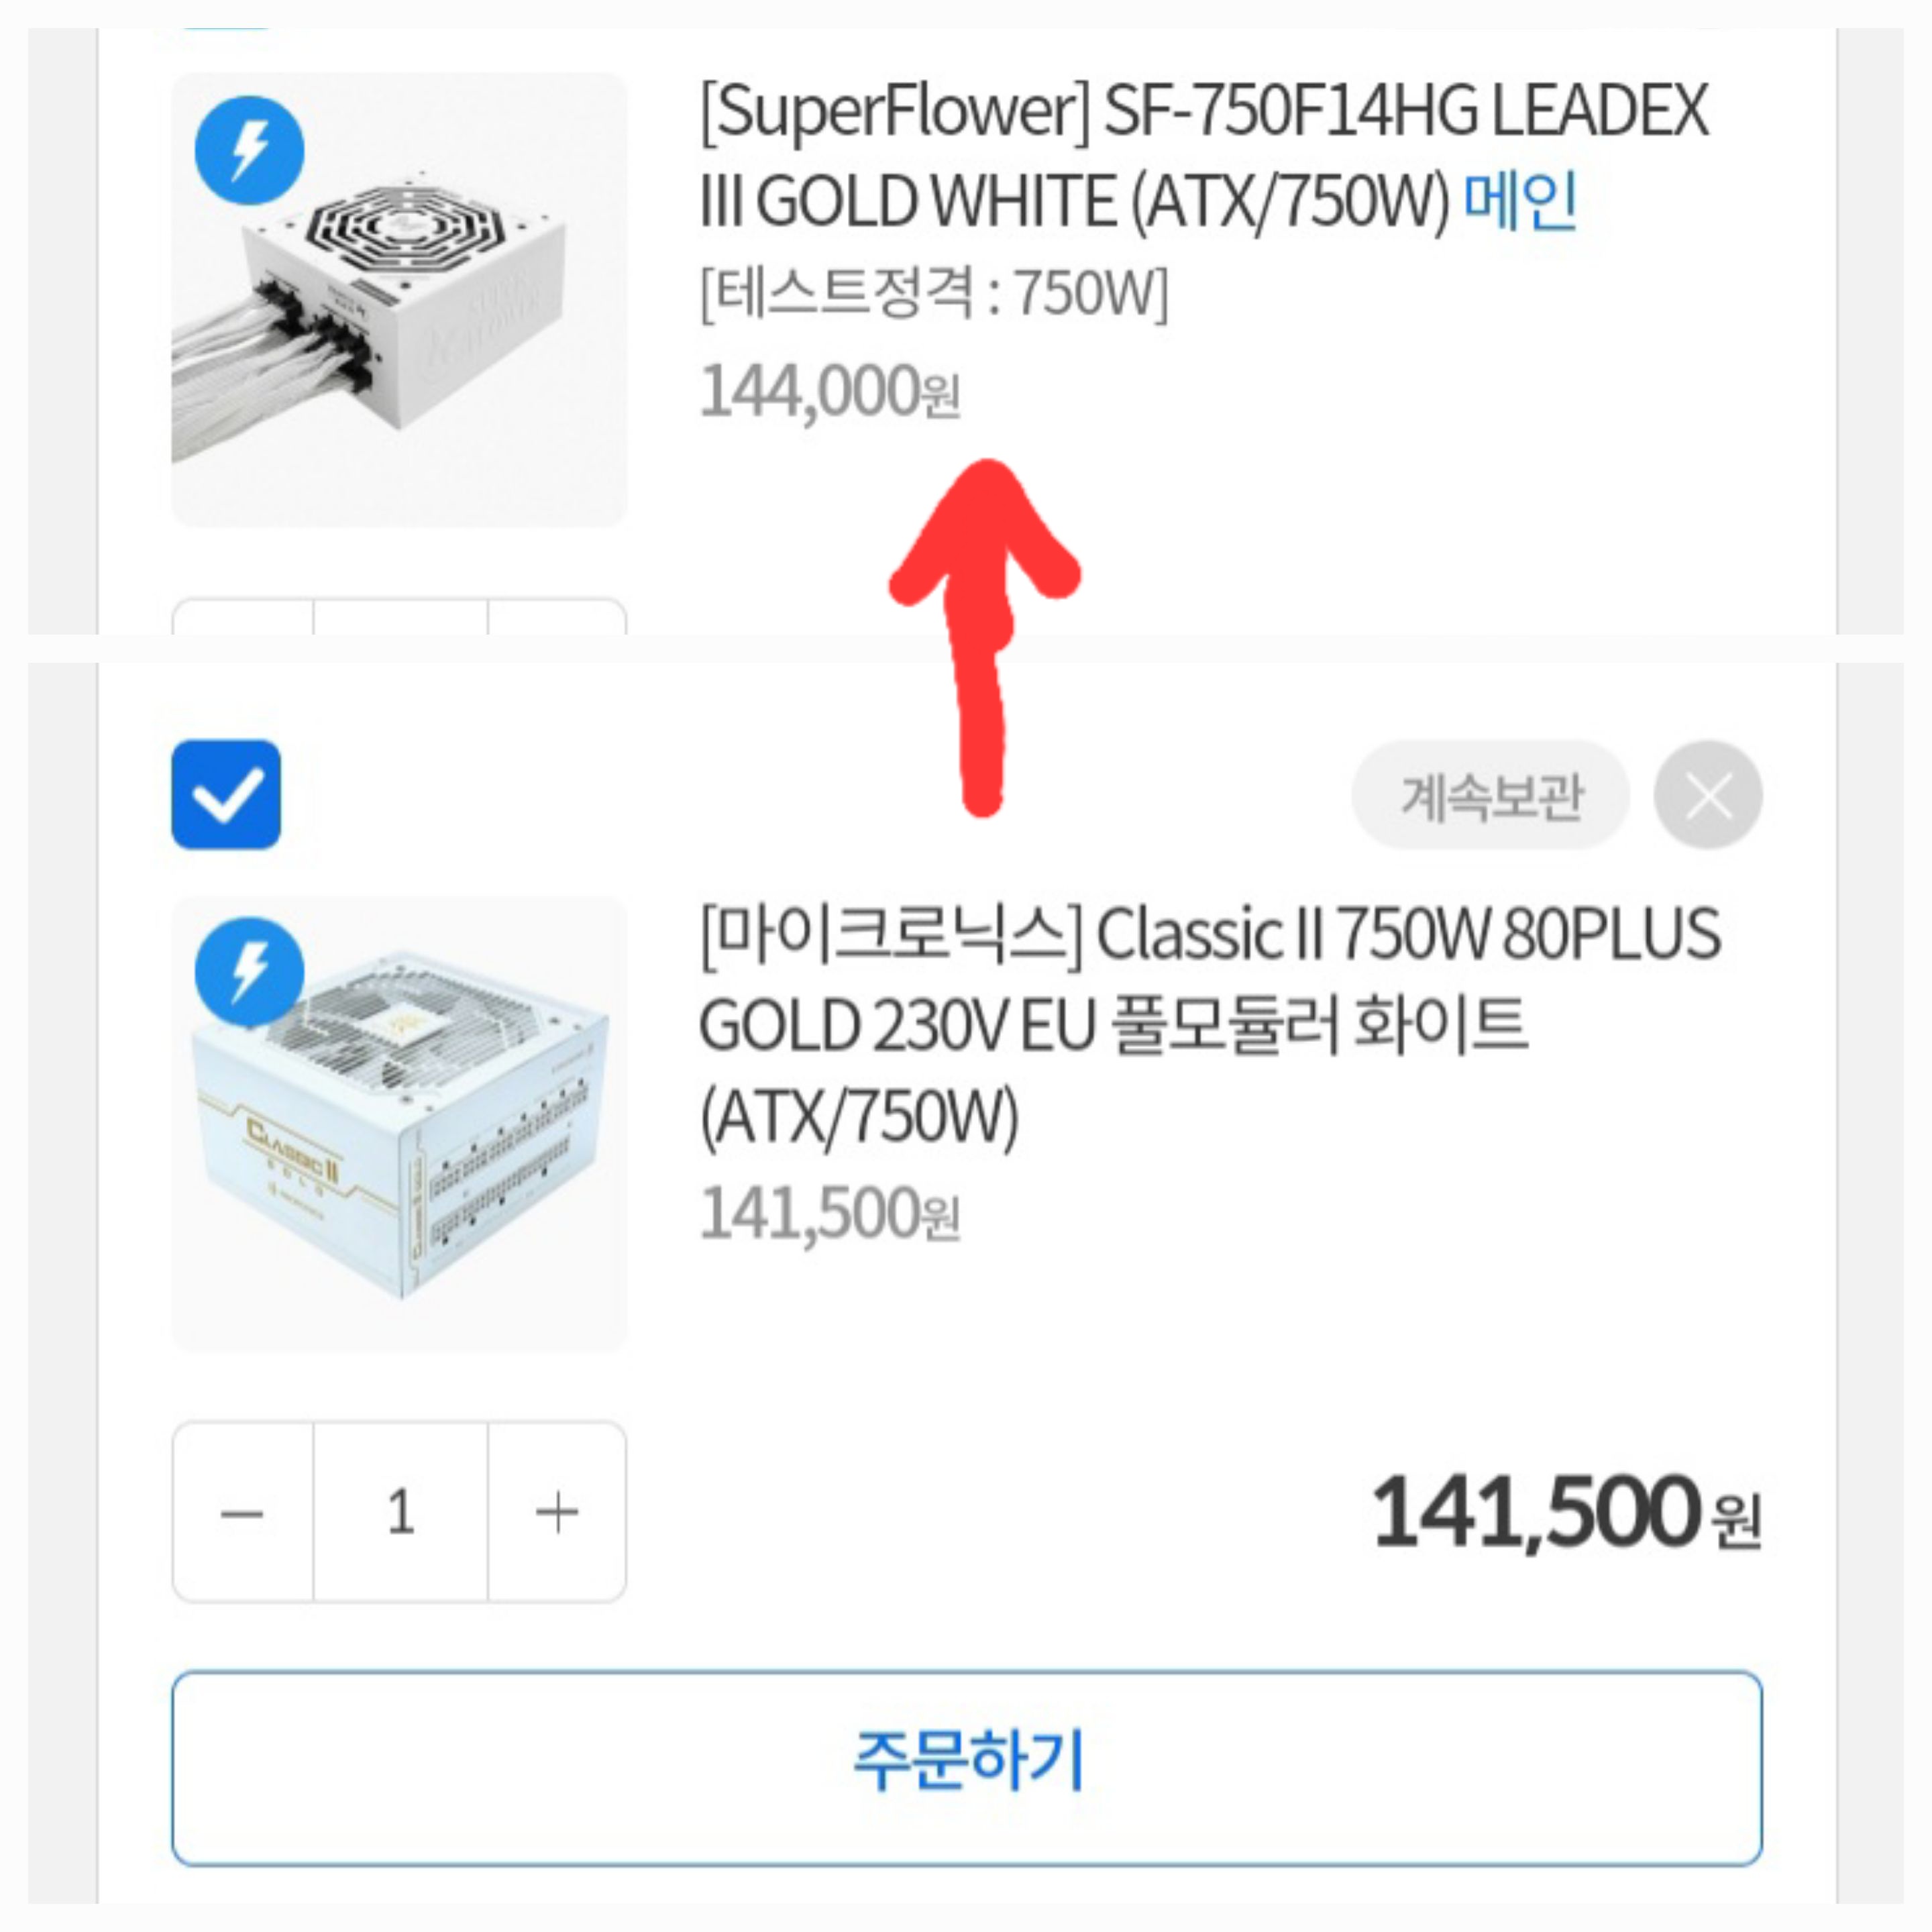The width and height of the screenshot is (1932, 1932).
Task: Uncheck the Micronics Classic II item checkbox
Action: [x=226, y=795]
